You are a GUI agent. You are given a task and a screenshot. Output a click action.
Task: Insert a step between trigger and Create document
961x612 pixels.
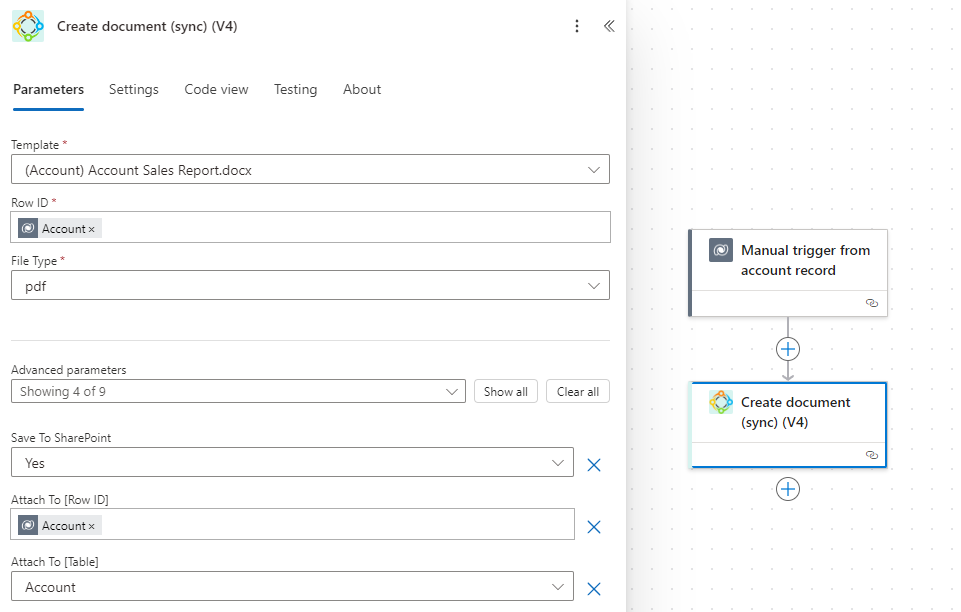click(x=788, y=349)
